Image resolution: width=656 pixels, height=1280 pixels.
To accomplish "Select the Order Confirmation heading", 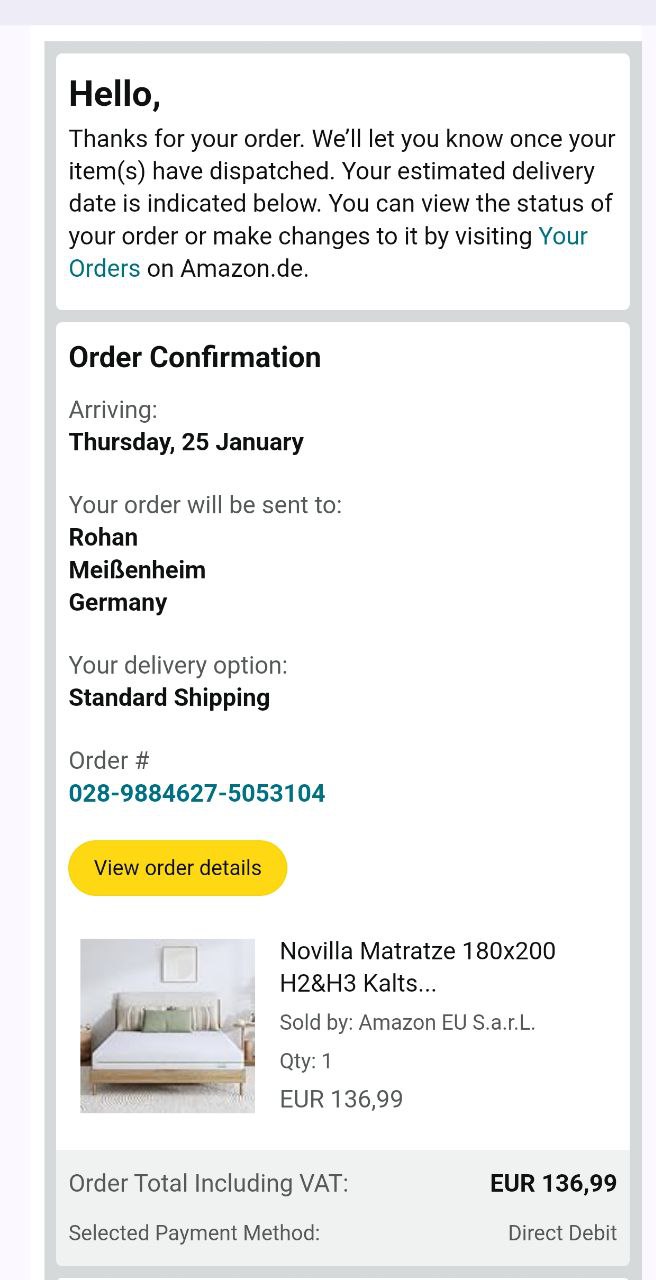I will click(195, 358).
